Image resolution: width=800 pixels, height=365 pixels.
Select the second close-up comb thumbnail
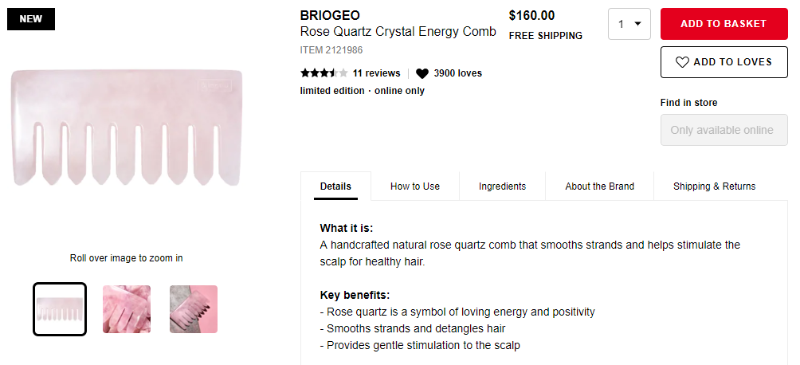tap(127, 309)
